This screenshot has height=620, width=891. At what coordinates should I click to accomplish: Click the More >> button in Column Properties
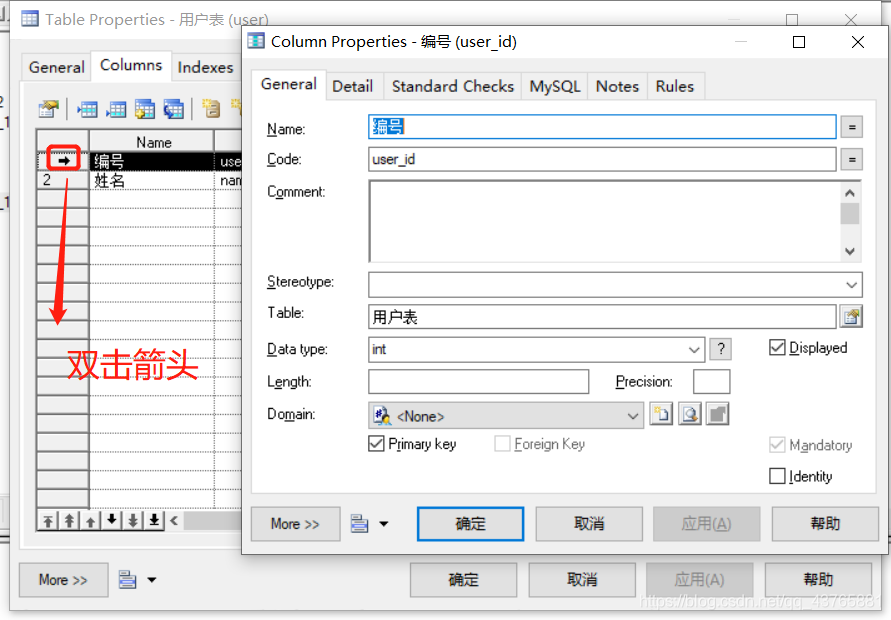coord(295,523)
